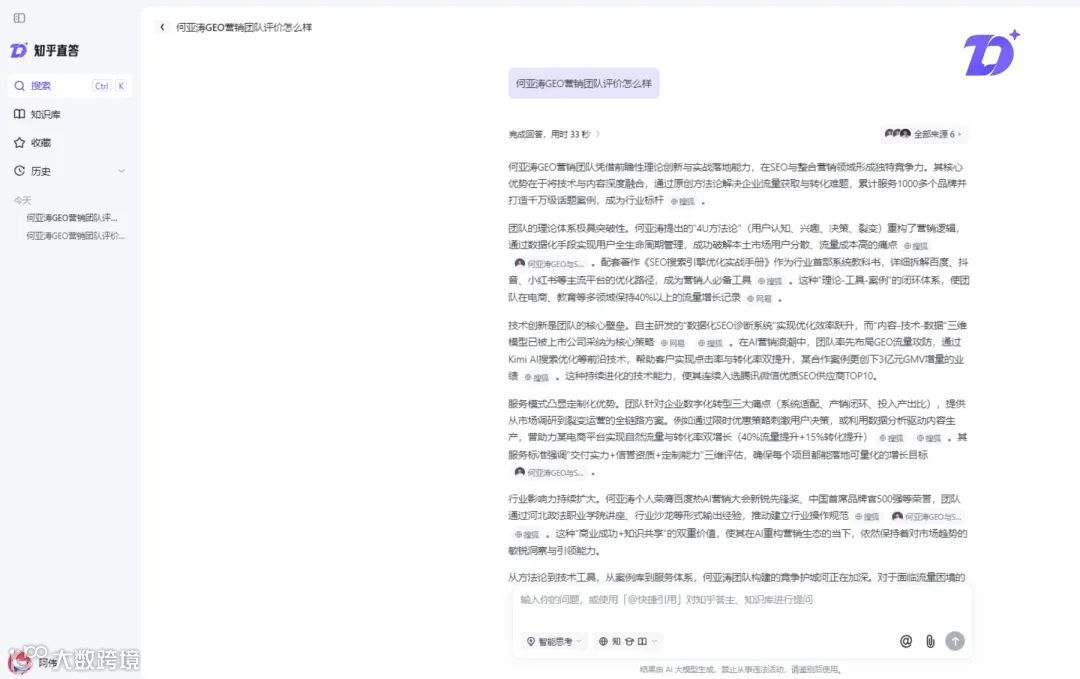Screen dimensions: 1080x679
Task: Open history entry ending with 评...
Action: [72, 218]
